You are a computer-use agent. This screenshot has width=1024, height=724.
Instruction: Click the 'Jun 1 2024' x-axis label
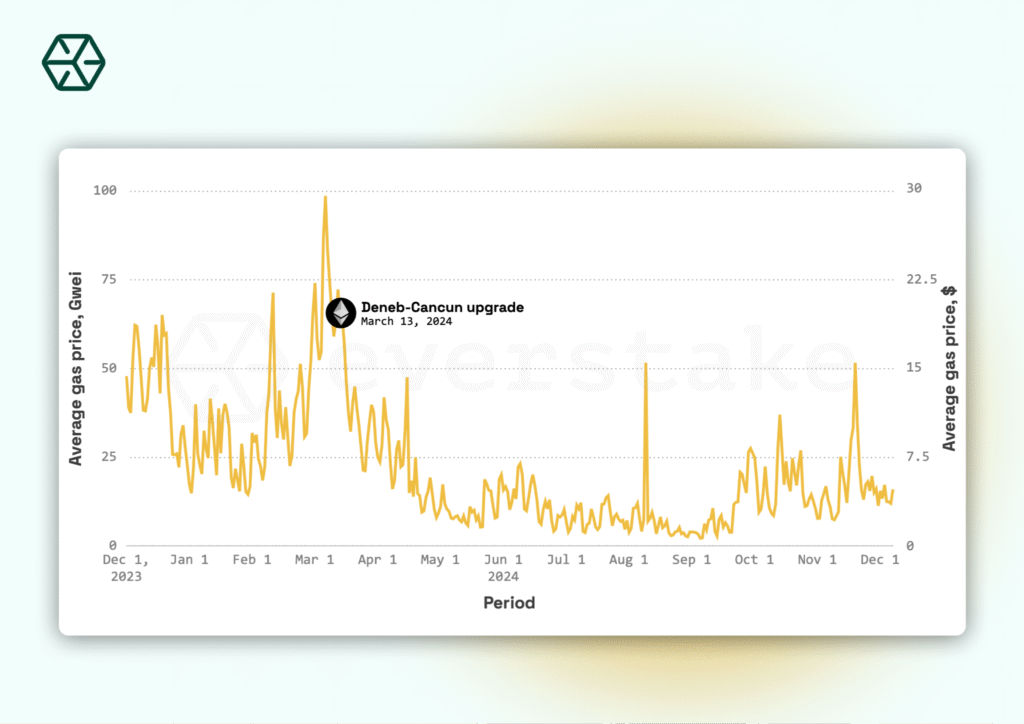pyautogui.click(x=503, y=568)
